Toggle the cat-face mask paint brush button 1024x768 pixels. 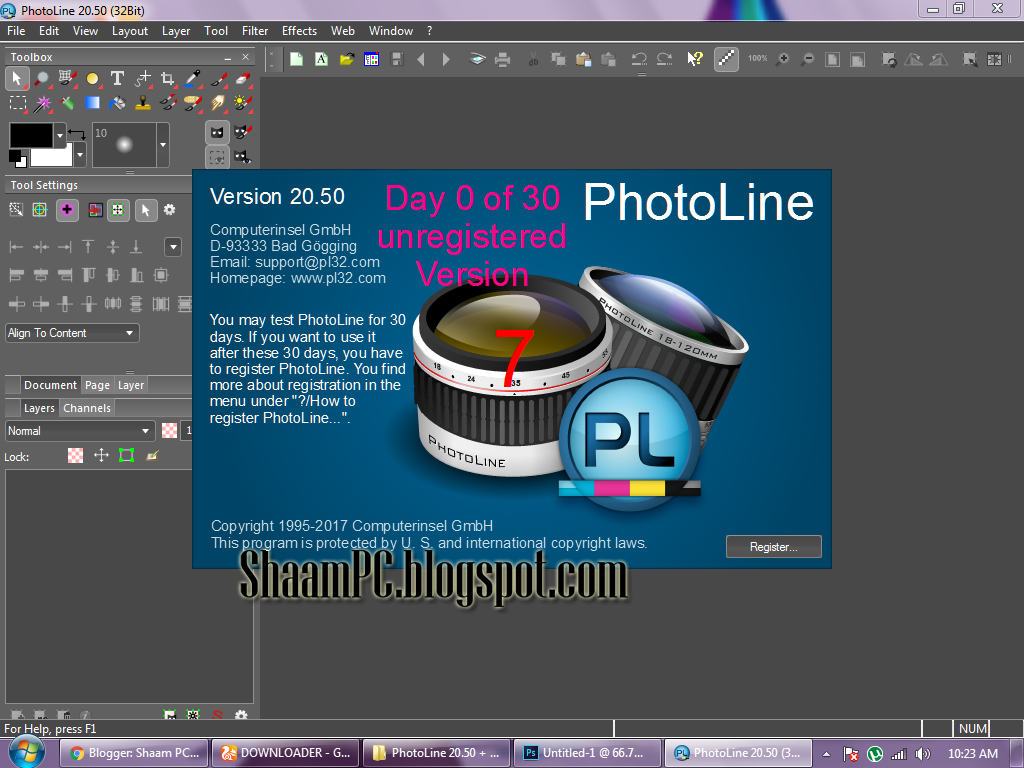(243, 133)
